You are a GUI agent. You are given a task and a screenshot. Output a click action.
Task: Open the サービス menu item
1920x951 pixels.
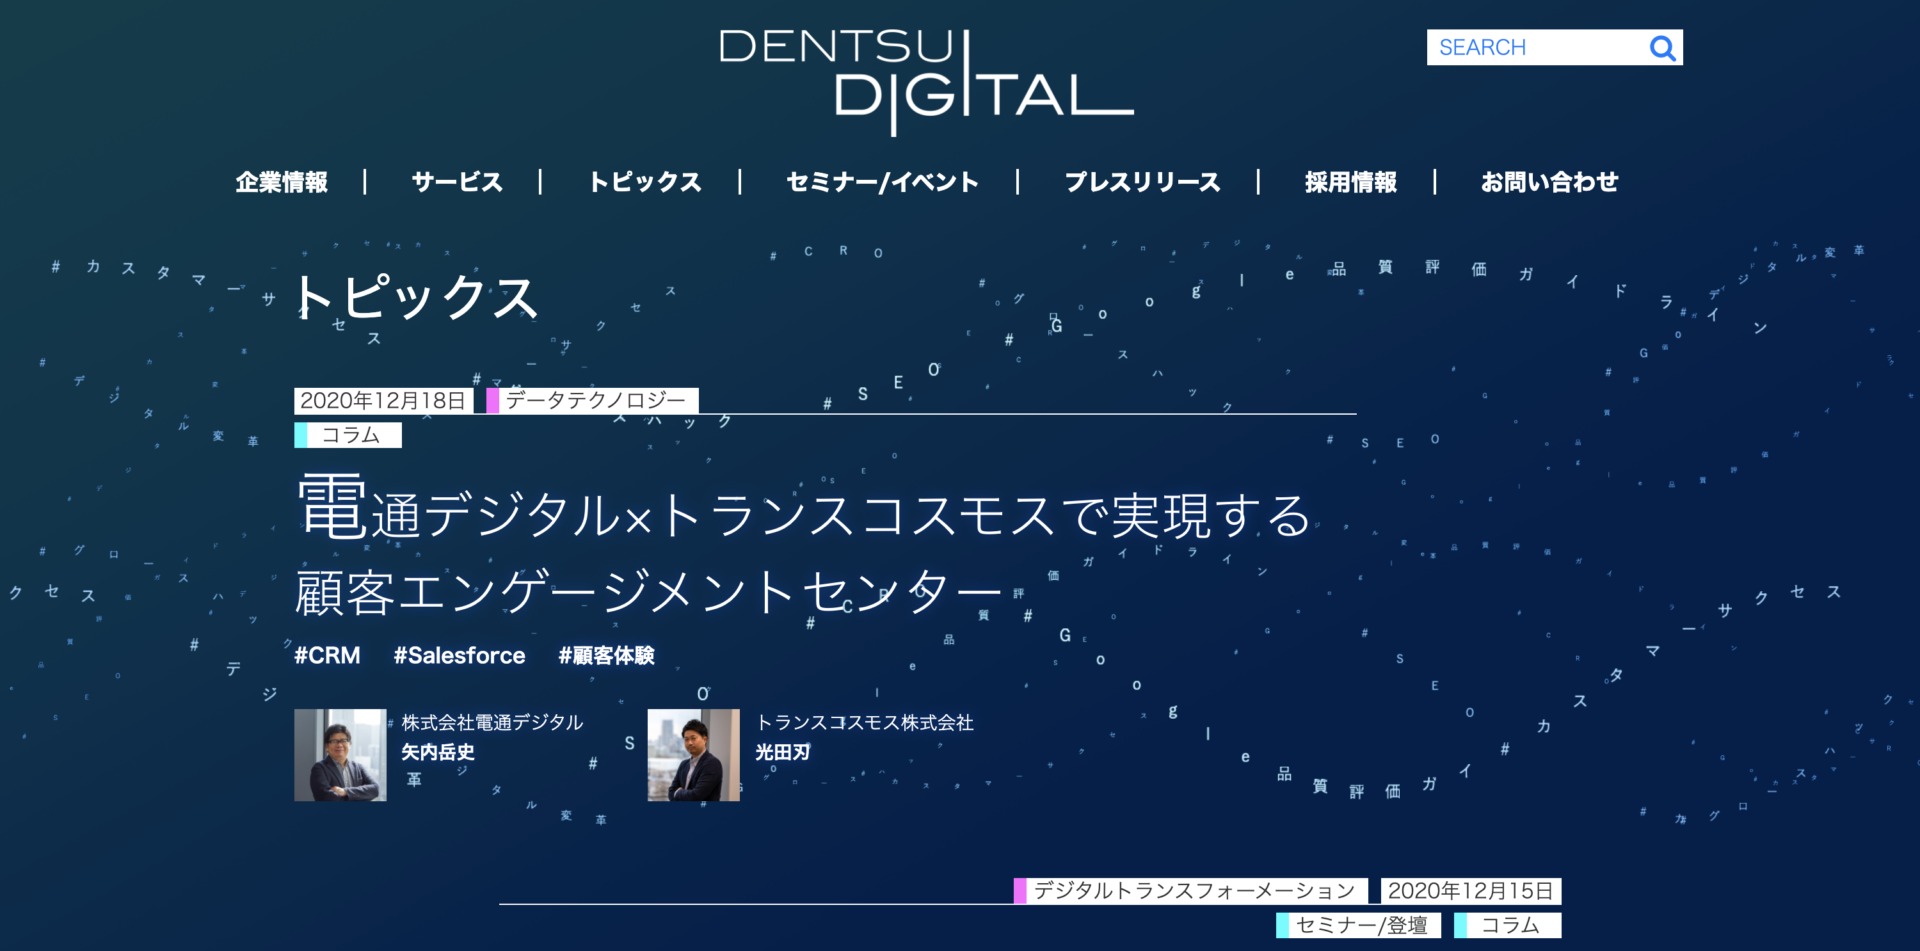click(457, 182)
